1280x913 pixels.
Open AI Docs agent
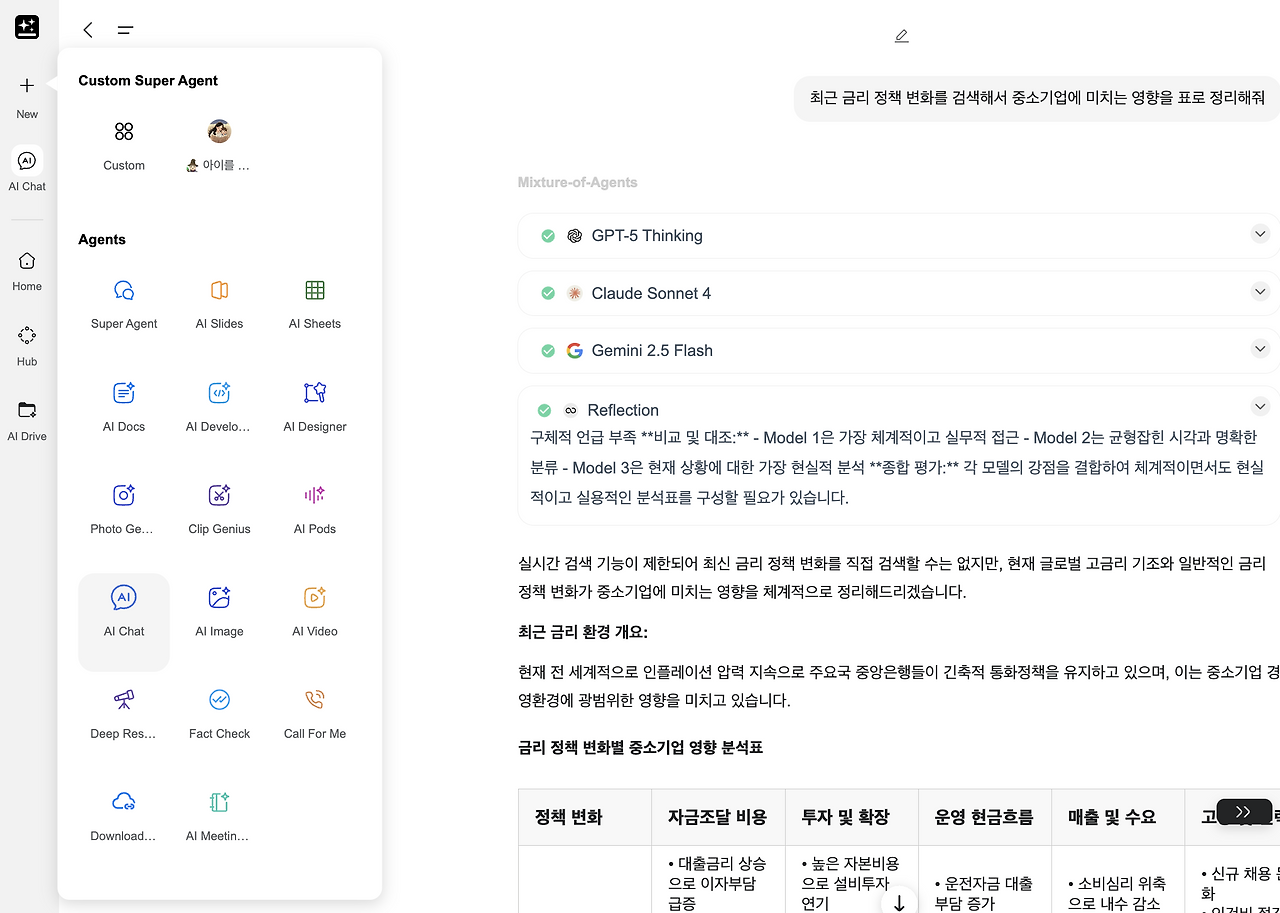pyautogui.click(x=124, y=407)
